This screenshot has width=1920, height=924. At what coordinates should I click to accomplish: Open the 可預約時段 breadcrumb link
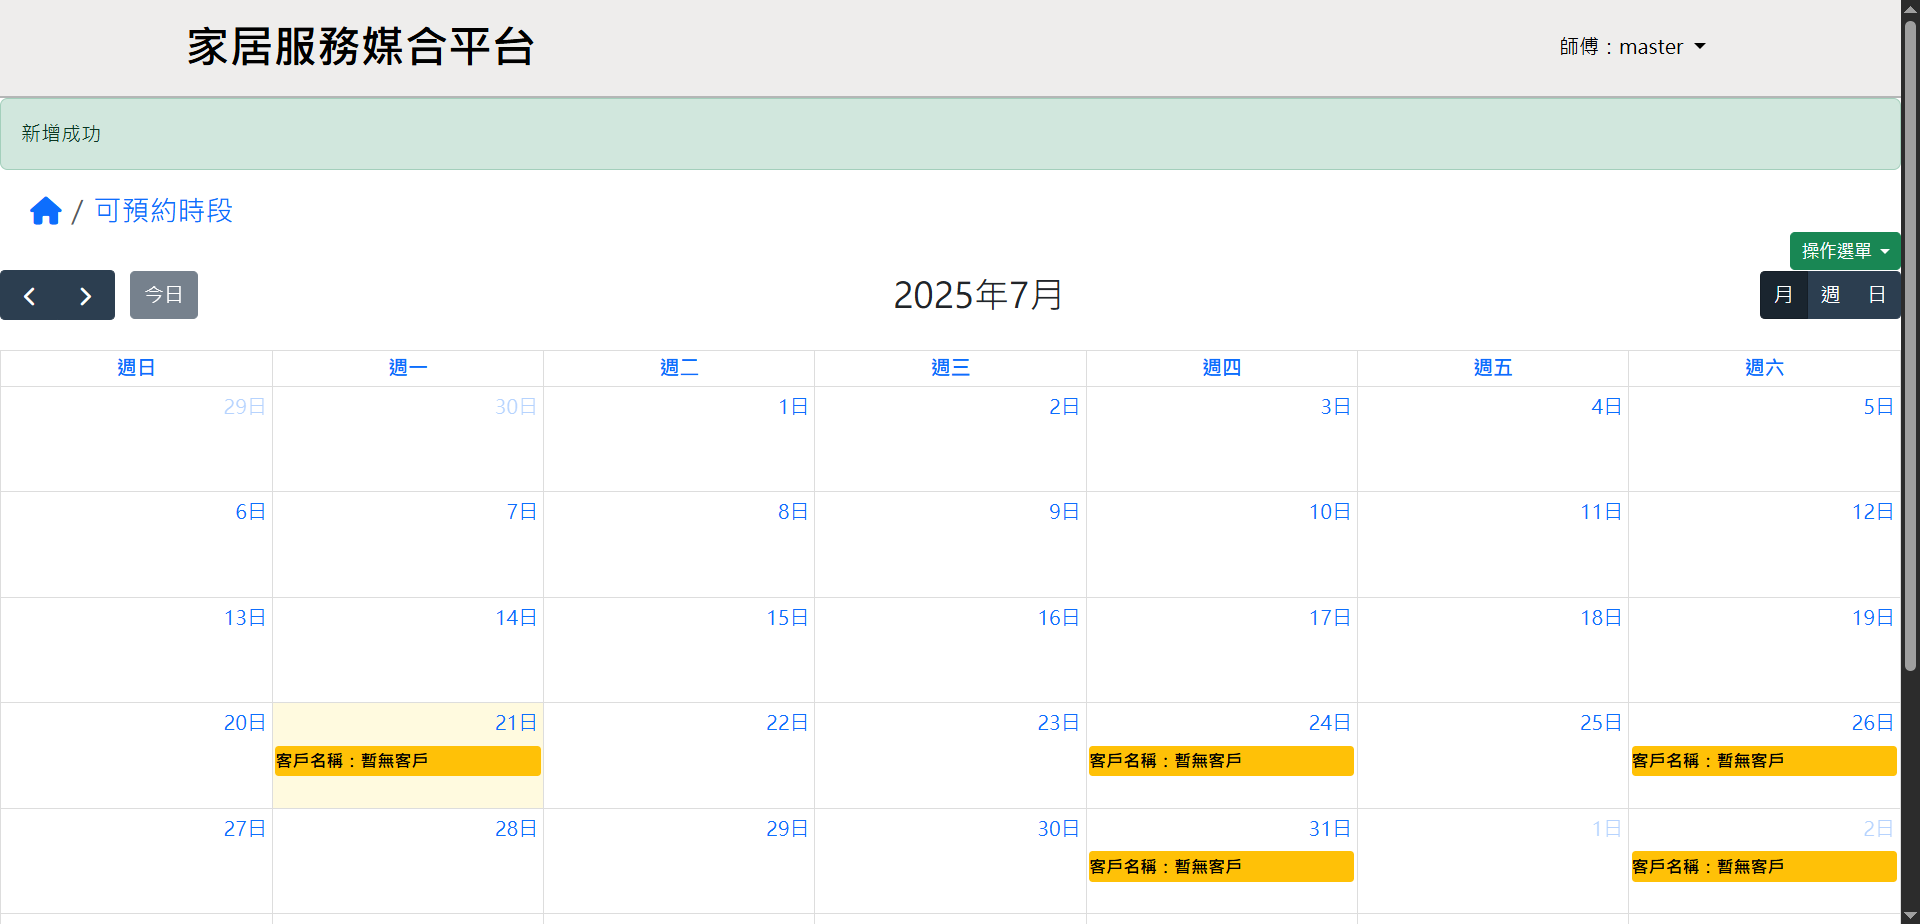coord(164,211)
